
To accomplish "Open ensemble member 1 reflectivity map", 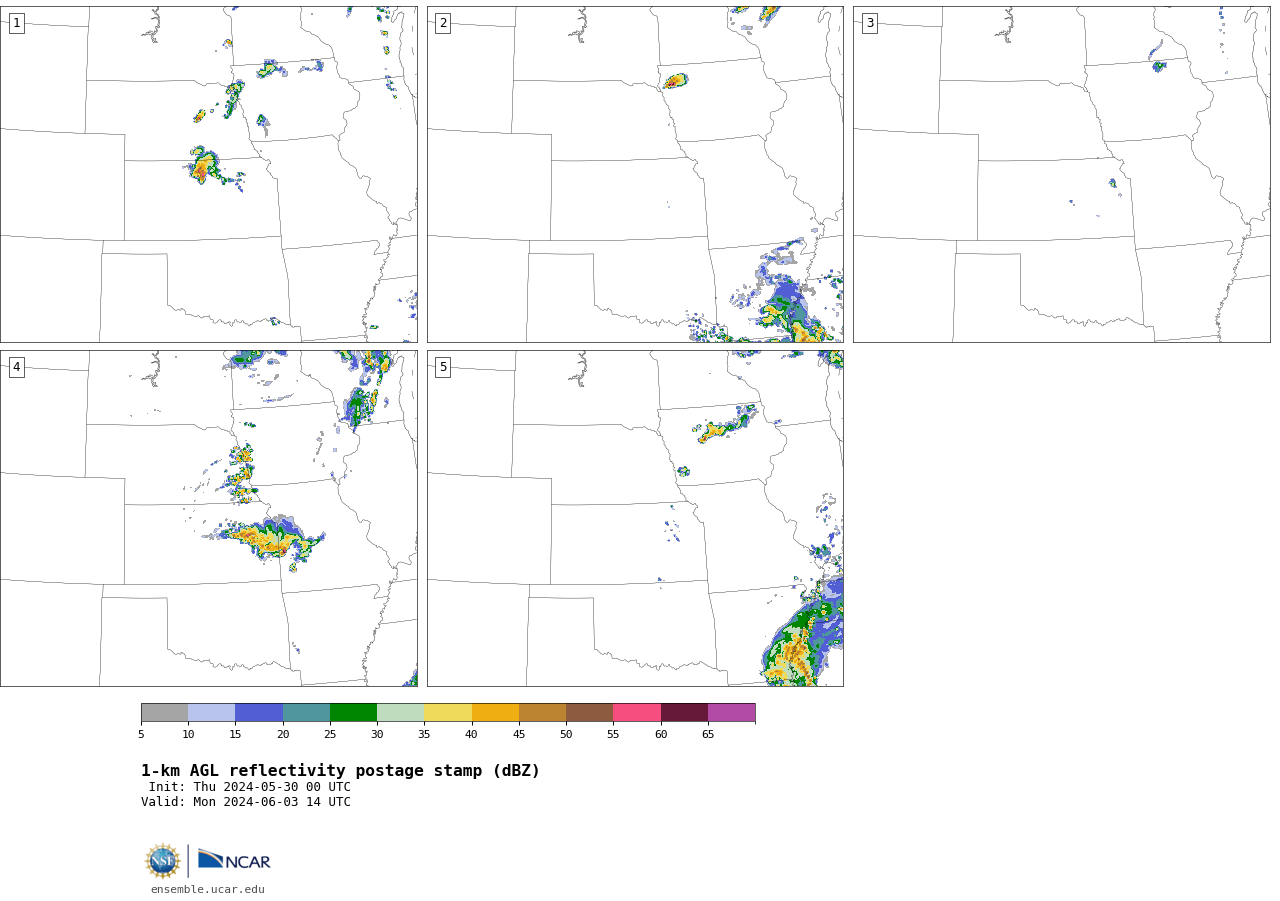I will pyautogui.click(x=209, y=174).
